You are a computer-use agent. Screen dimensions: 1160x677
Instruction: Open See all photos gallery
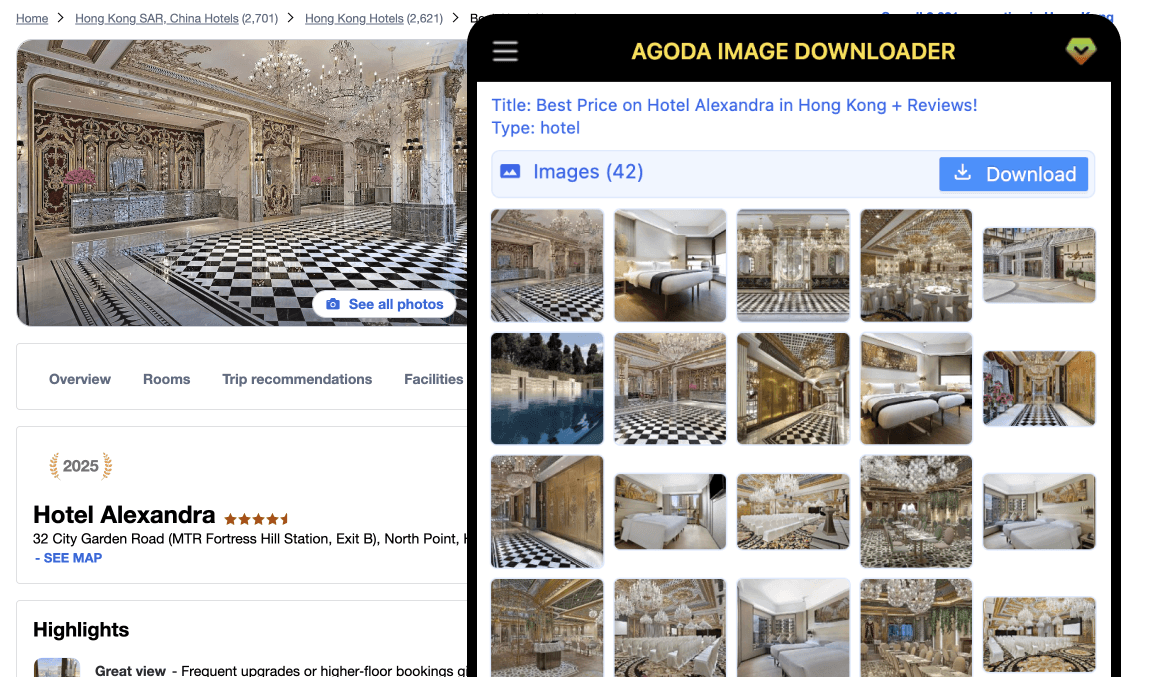tap(385, 304)
